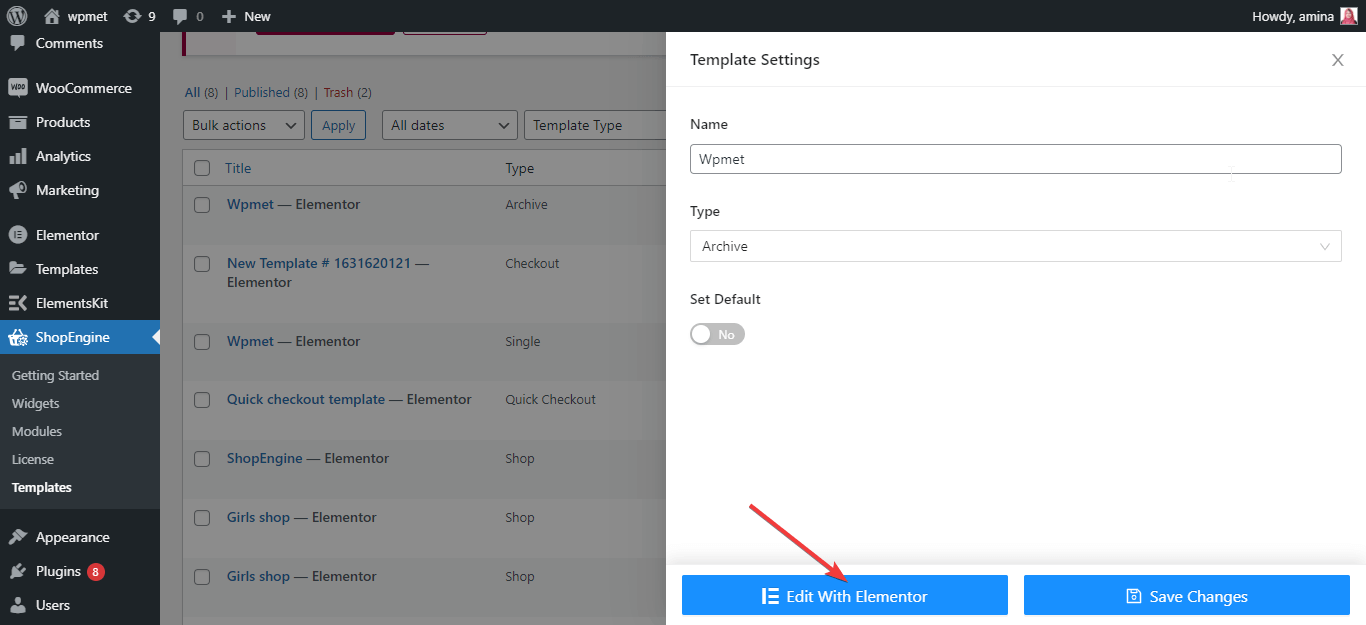This screenshot has height=625, width=1366.
Task: Click the Comments sidebar icon
Action: click(x=18, y=43)
